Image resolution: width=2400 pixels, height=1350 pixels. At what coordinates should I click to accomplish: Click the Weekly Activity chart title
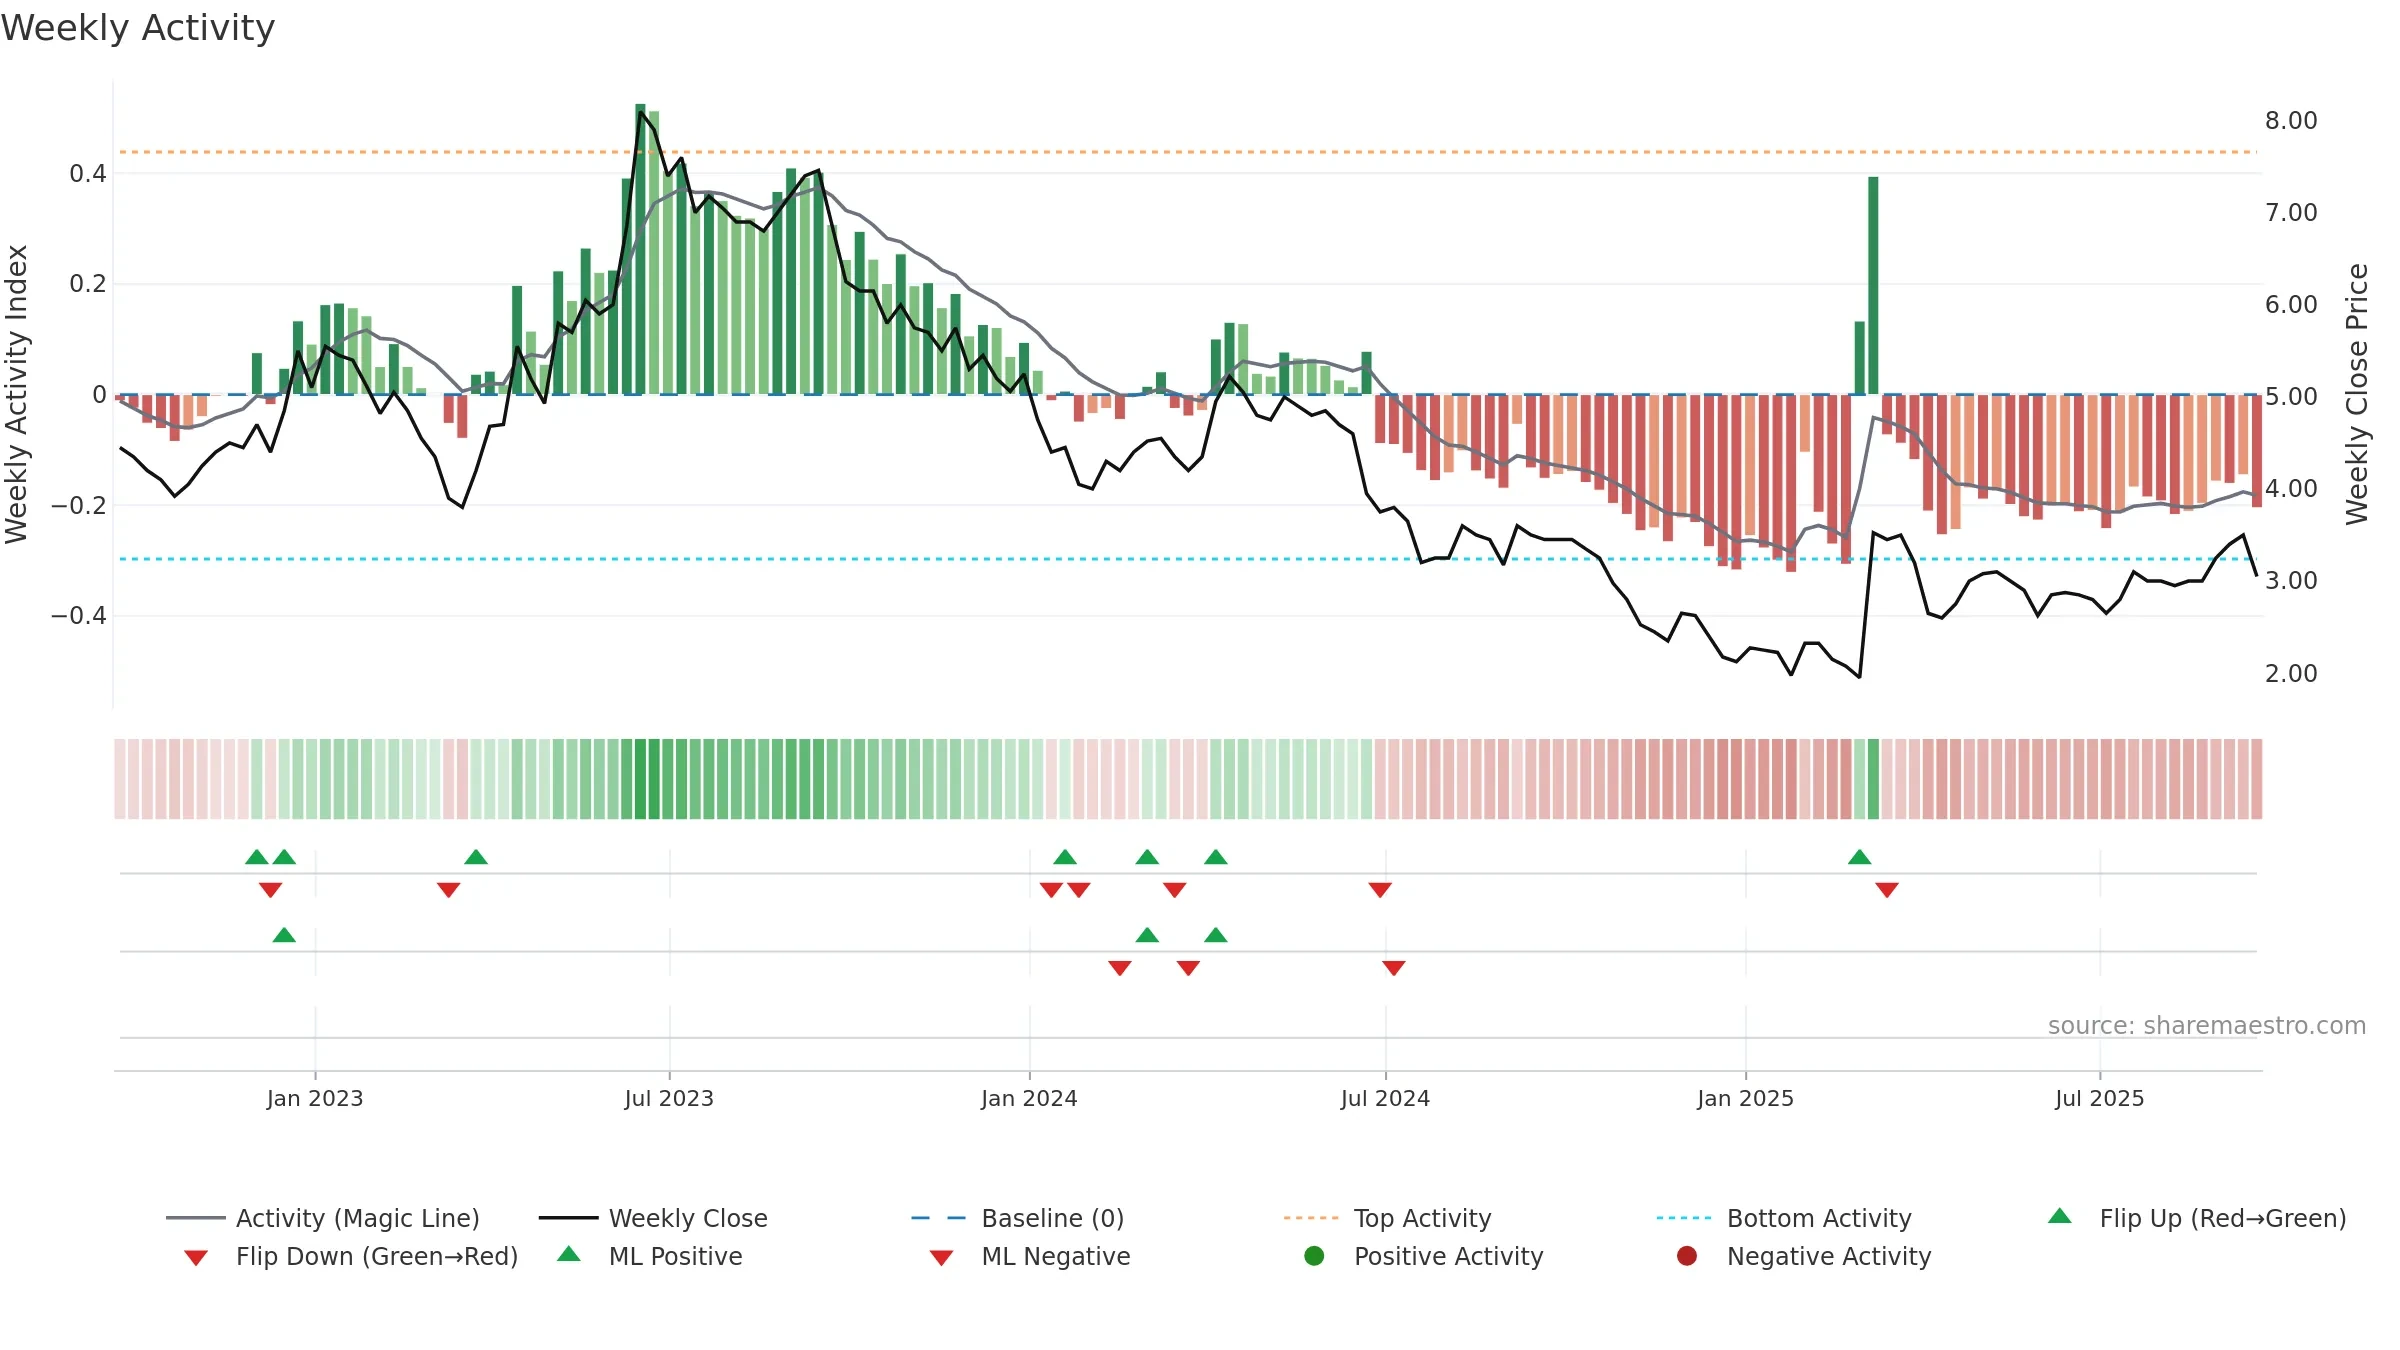click(138, 28)
